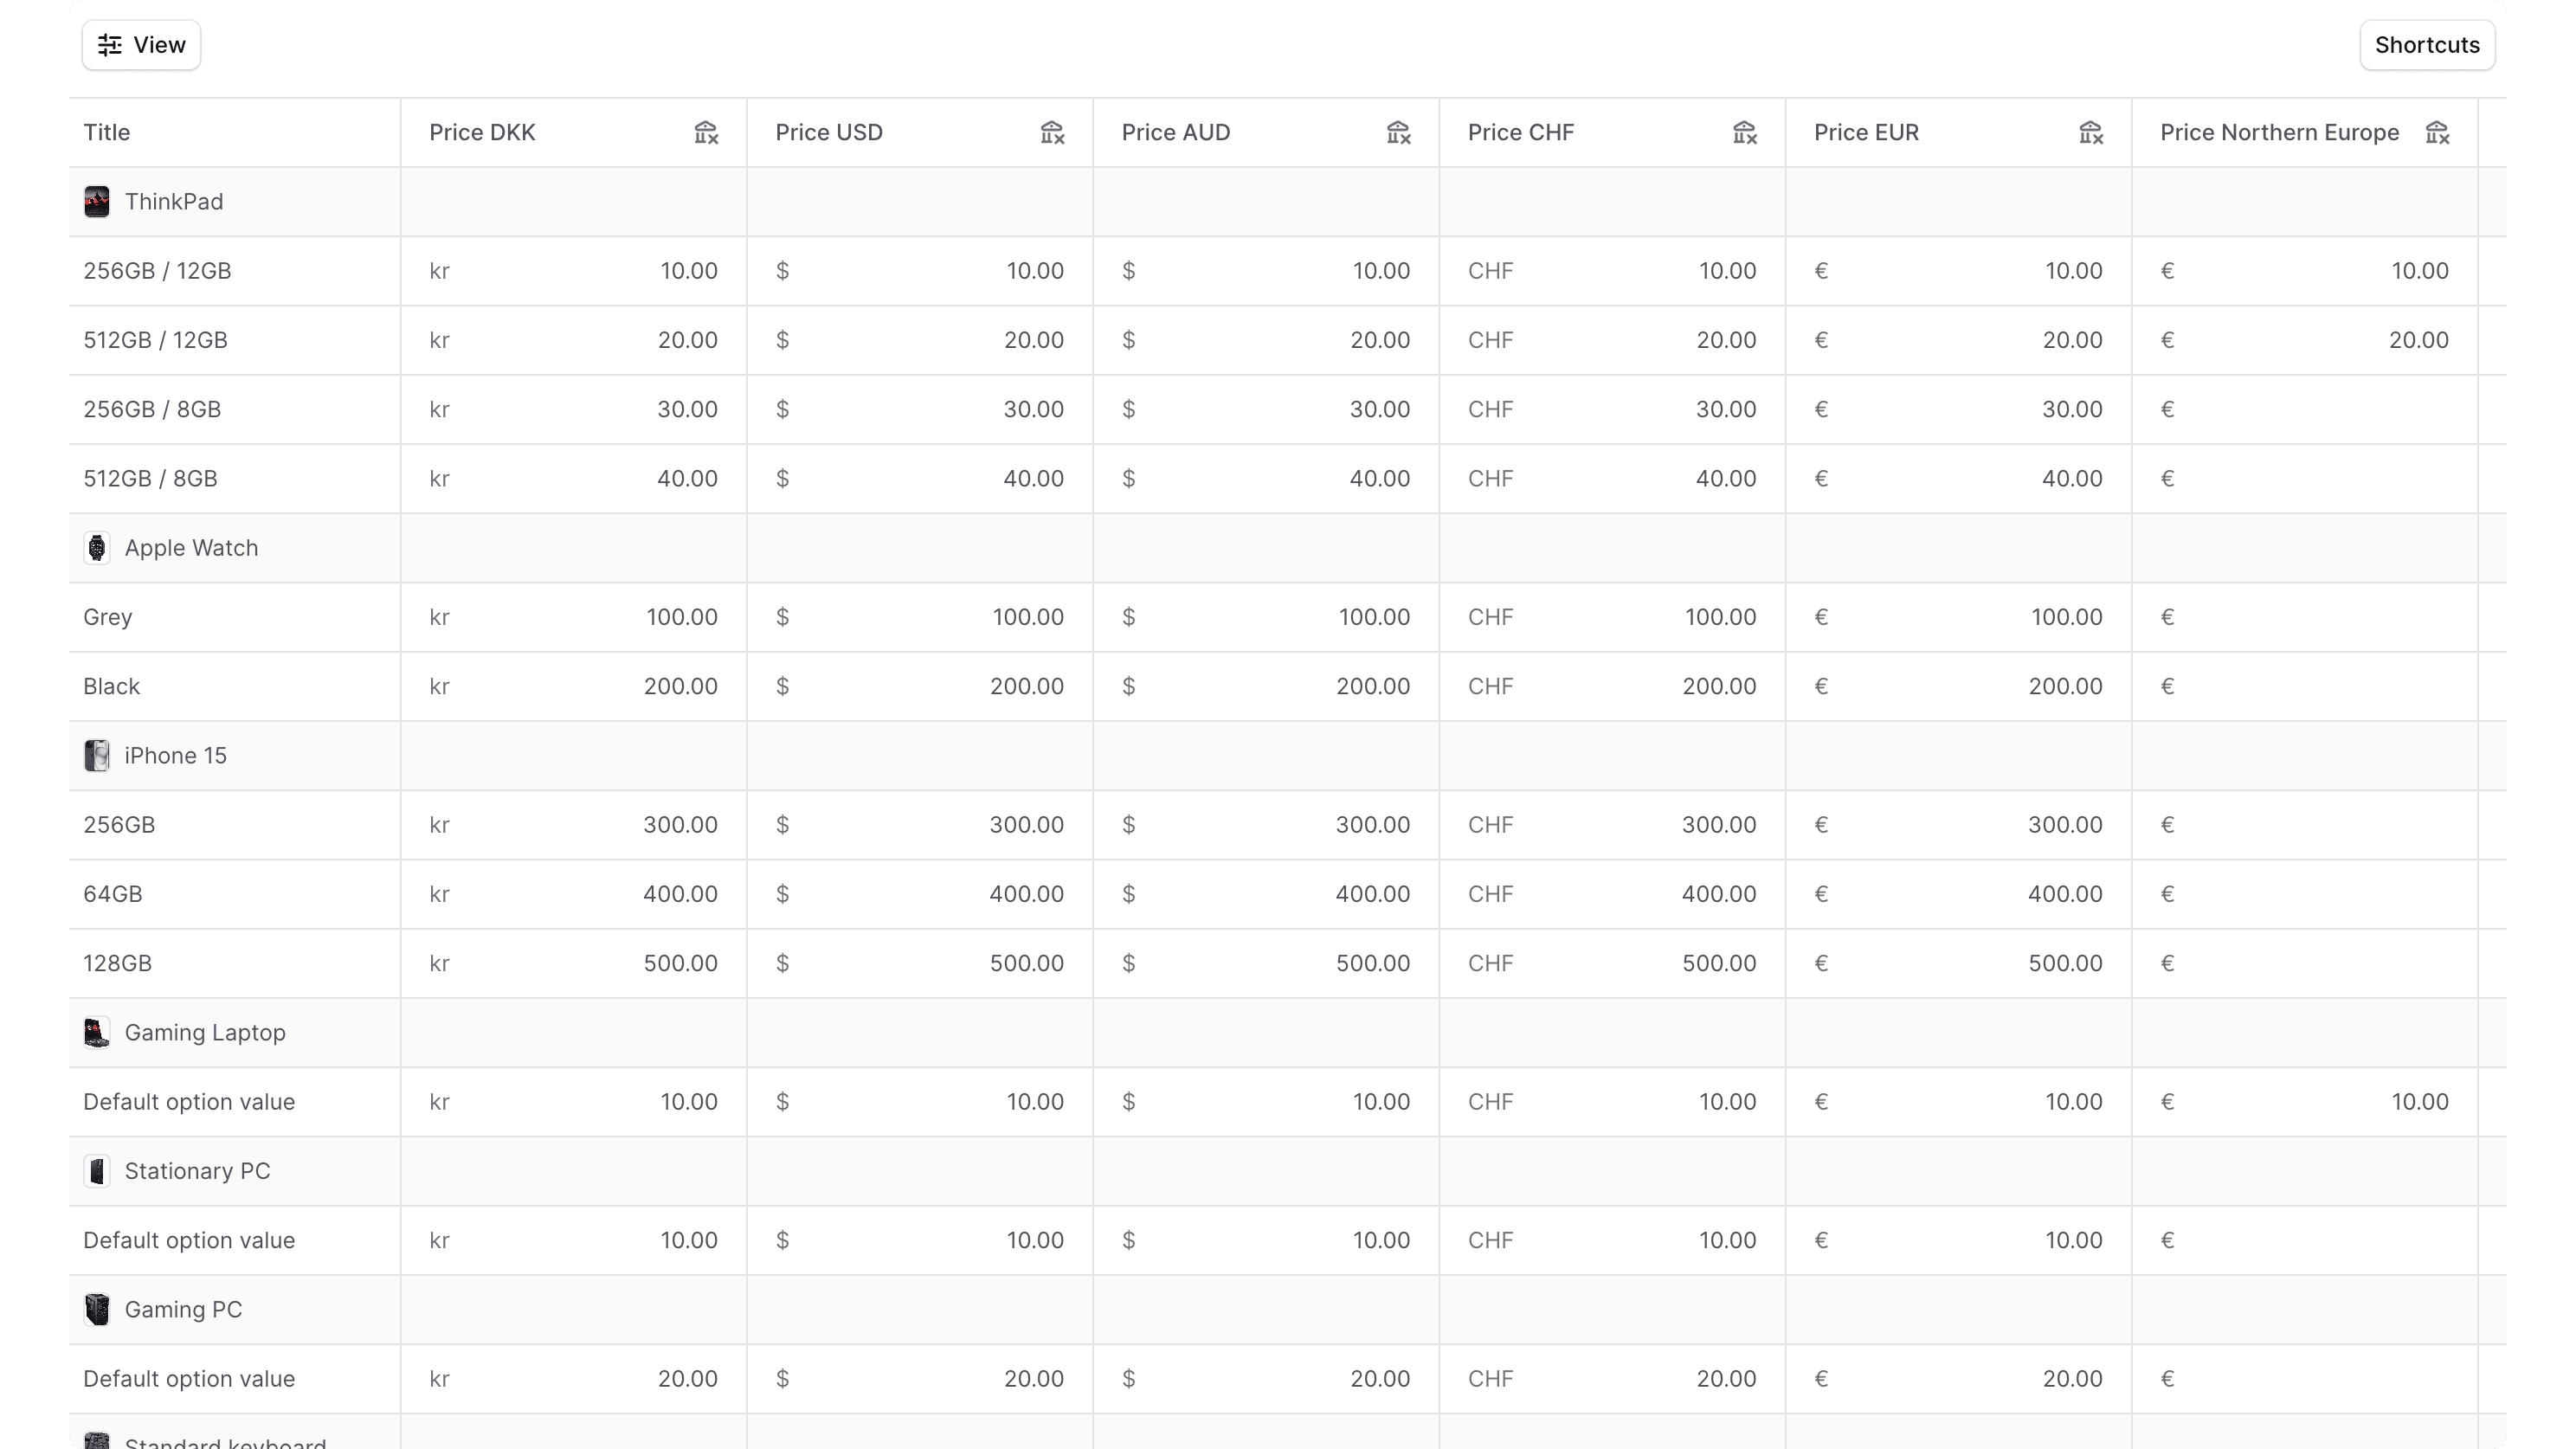Viewport: 2576px width, 1449px height.
Task: Click the Apple Watch product image
Action: 97,548
